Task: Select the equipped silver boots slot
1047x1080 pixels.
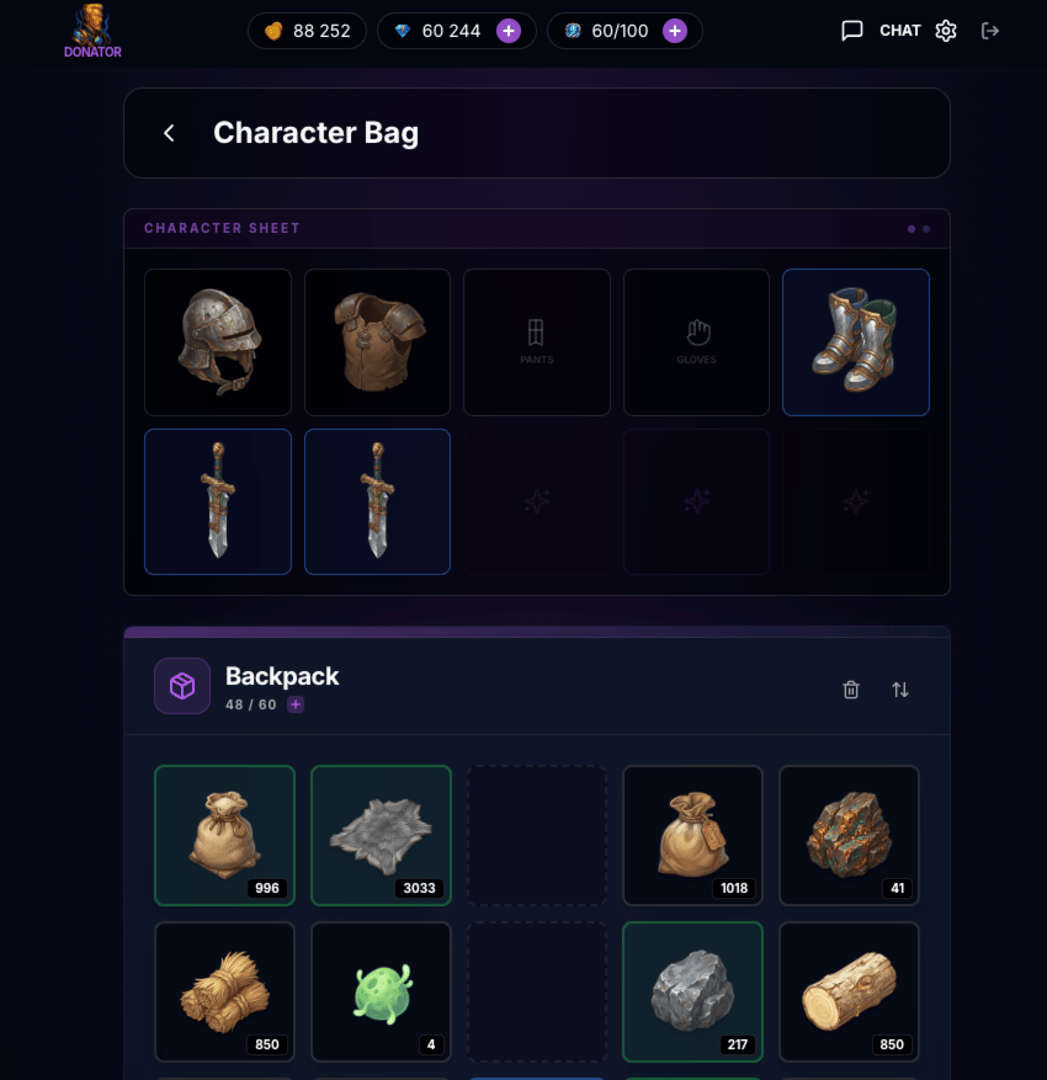Action: tap(856, 342)
